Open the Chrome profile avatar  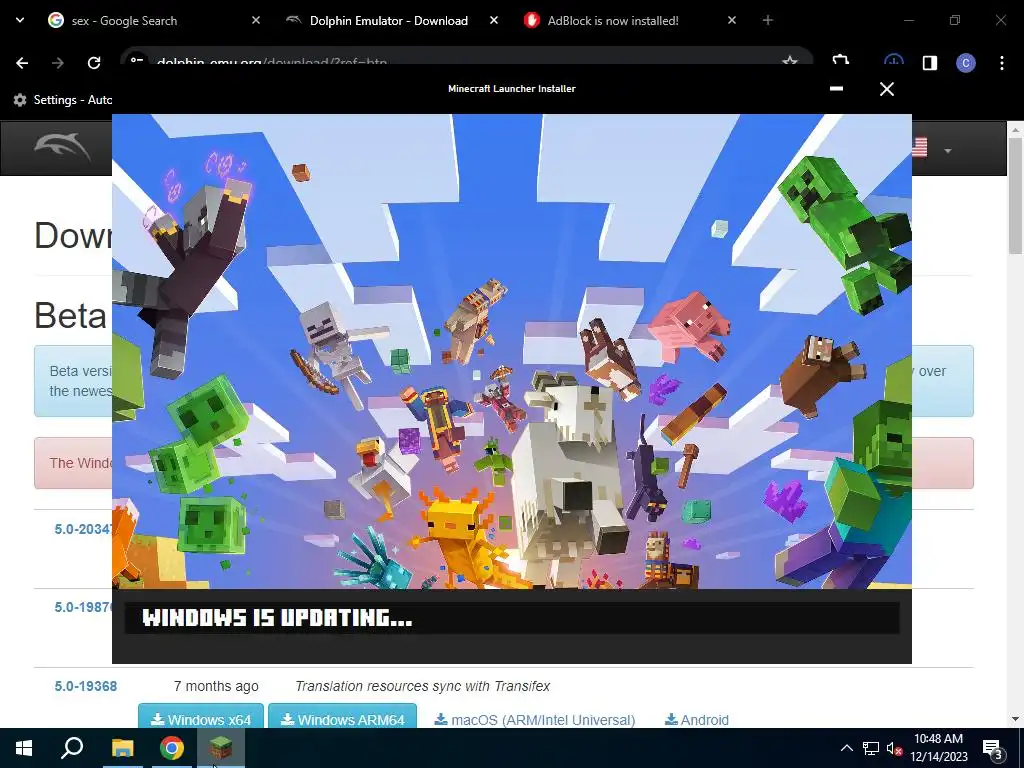[x=966, y=63]
